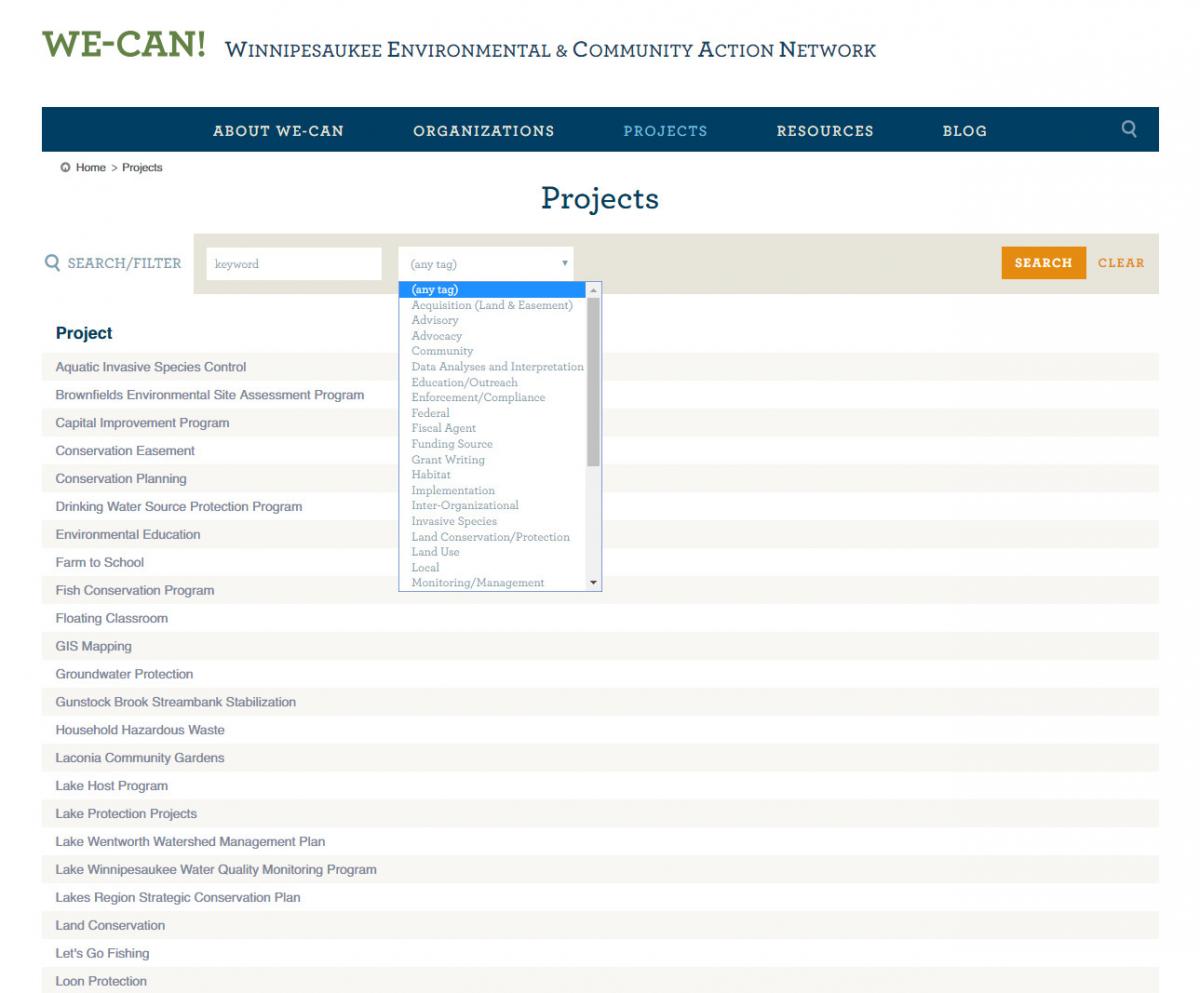
Task: Click the Home breadcrumb link
Action: (x=90, y=168)
